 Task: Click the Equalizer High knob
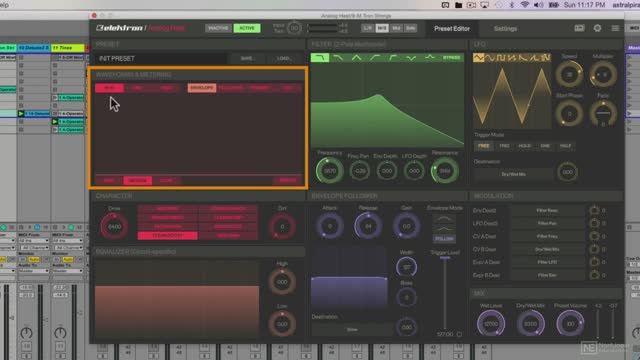click(x=282, y=282)
